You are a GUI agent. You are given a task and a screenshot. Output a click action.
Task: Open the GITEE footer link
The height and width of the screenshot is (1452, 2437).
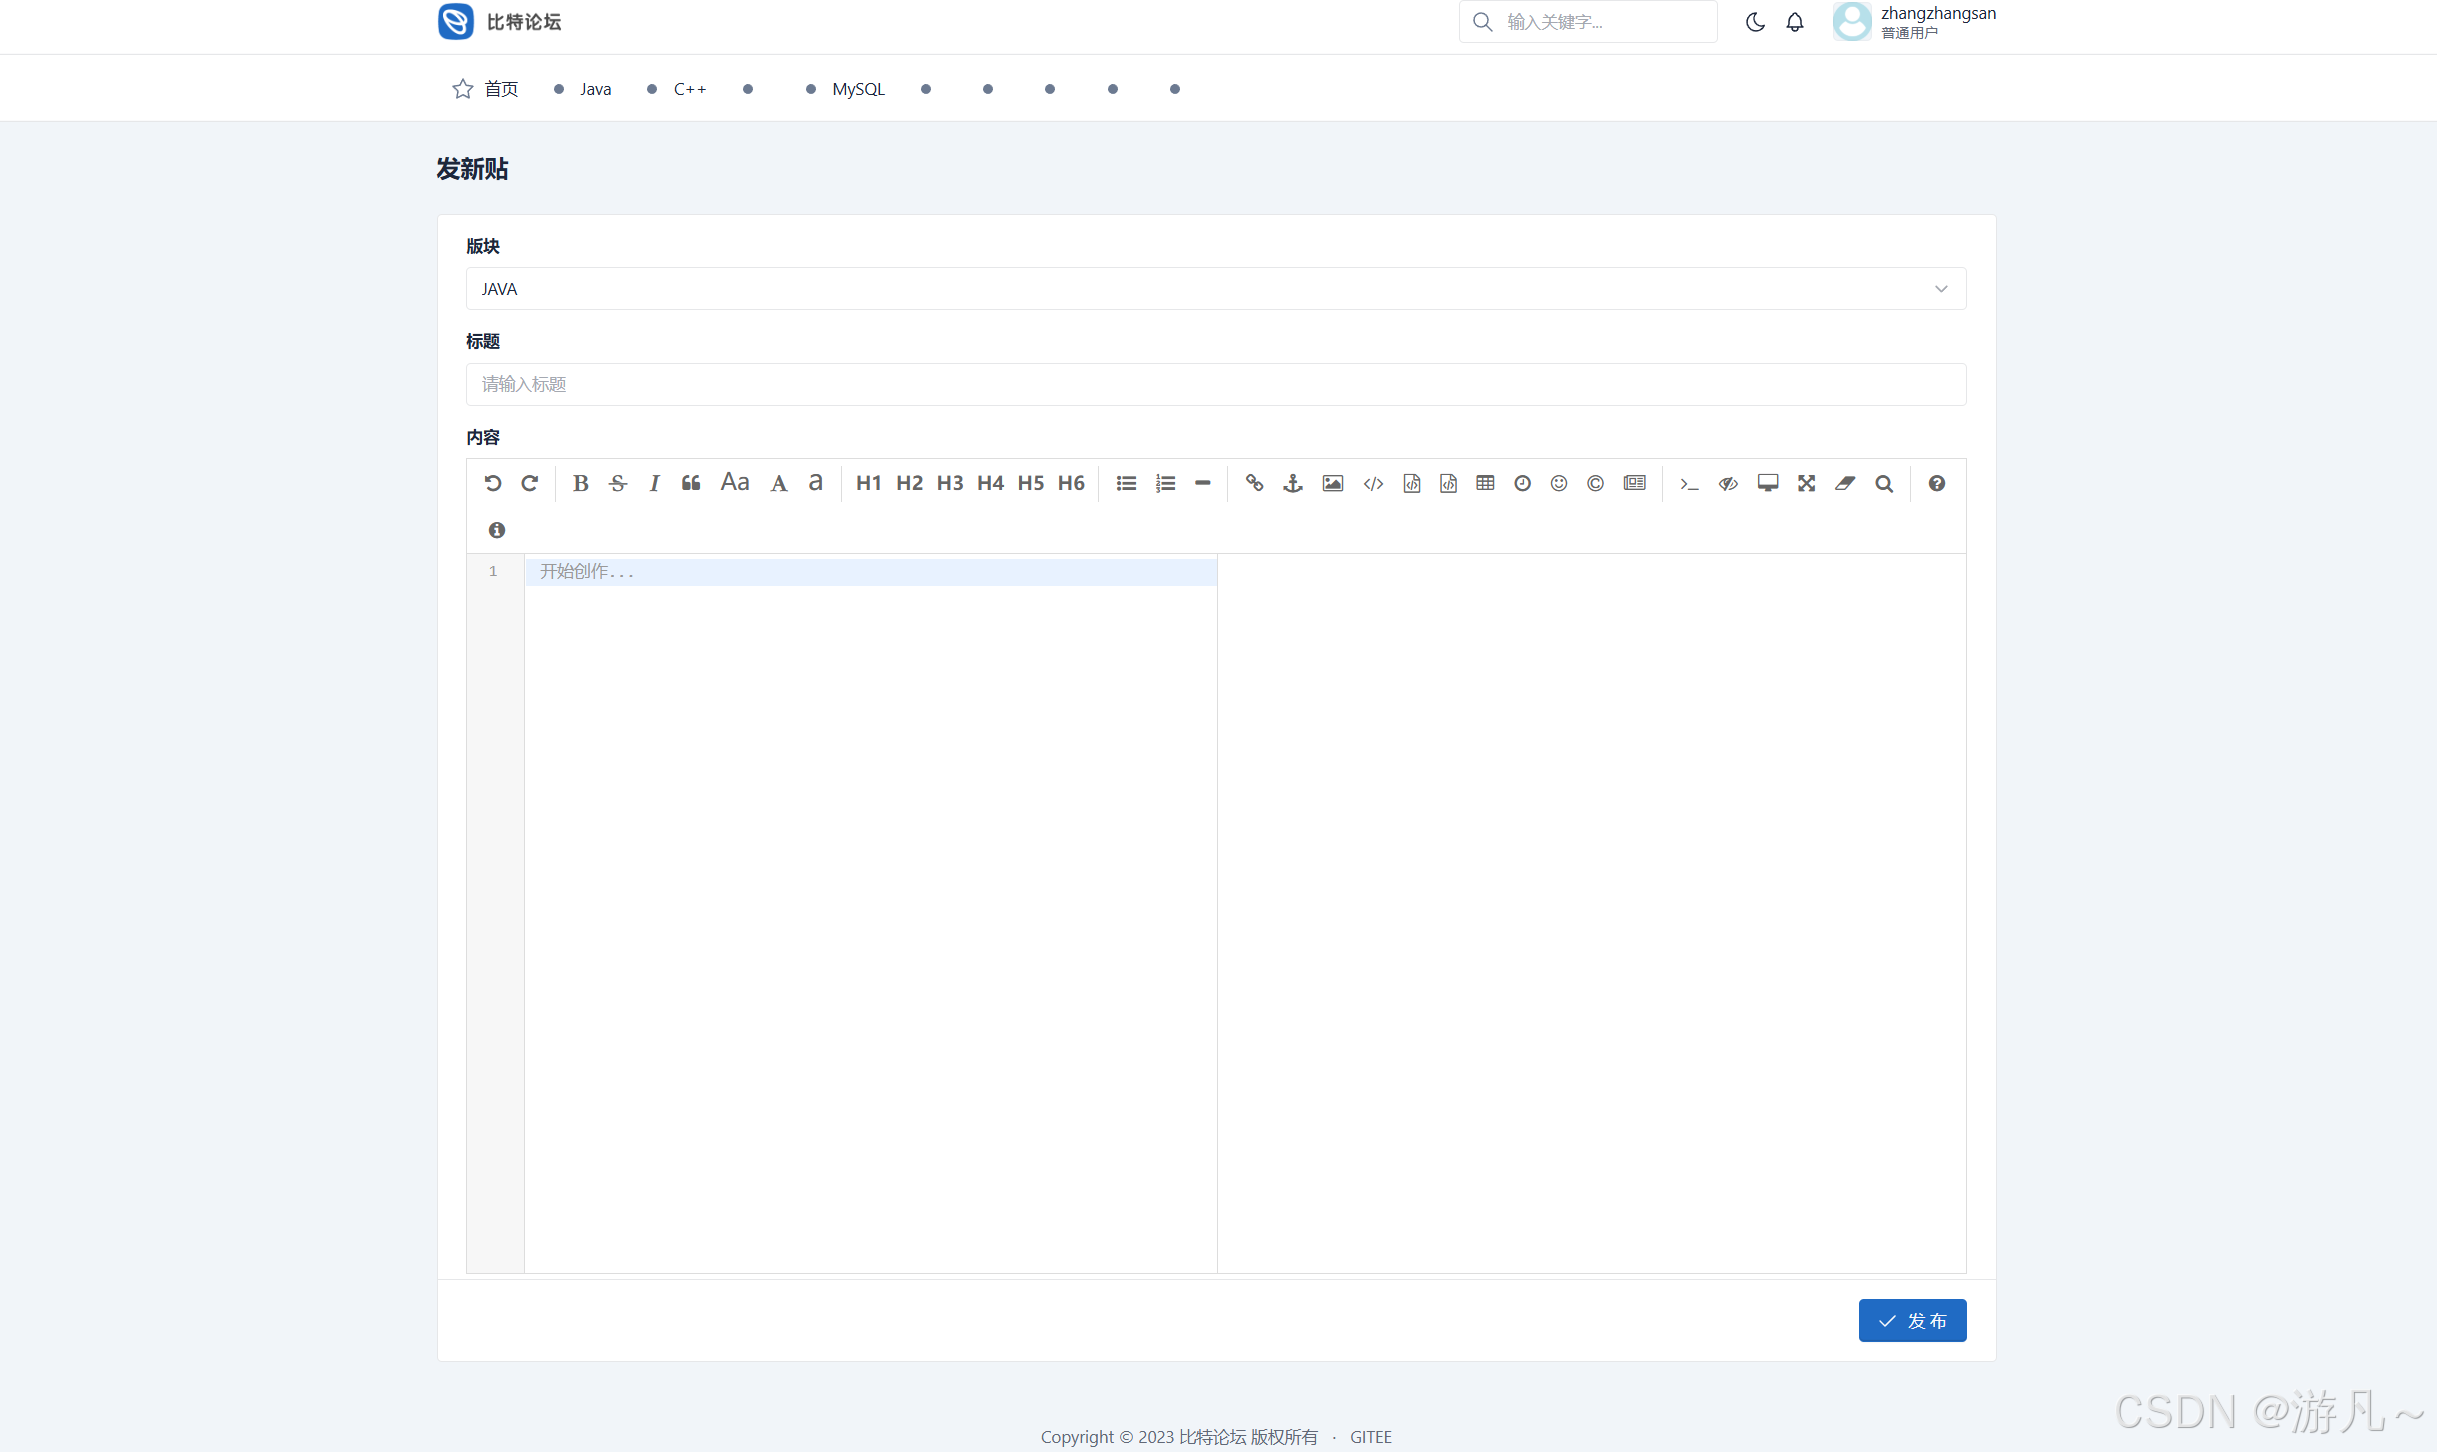coord(1370,1437)
